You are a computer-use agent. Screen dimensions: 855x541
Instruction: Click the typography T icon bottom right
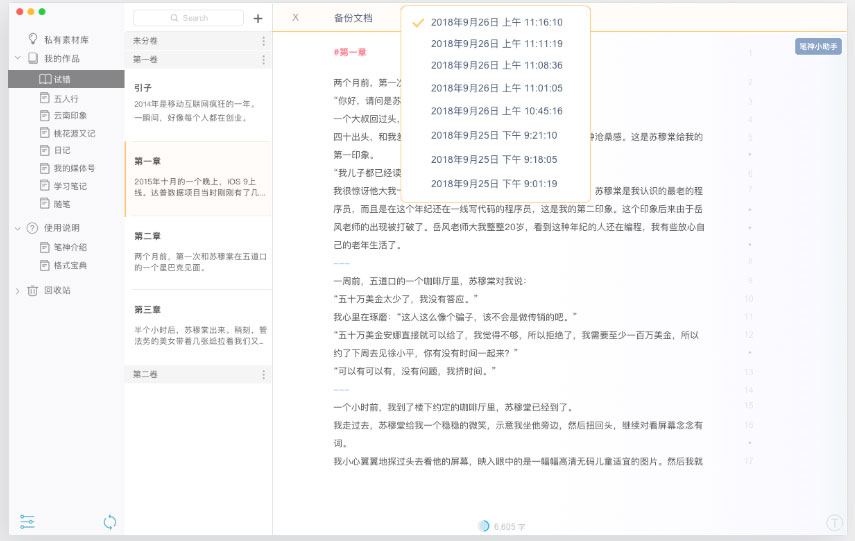(834, 522)
